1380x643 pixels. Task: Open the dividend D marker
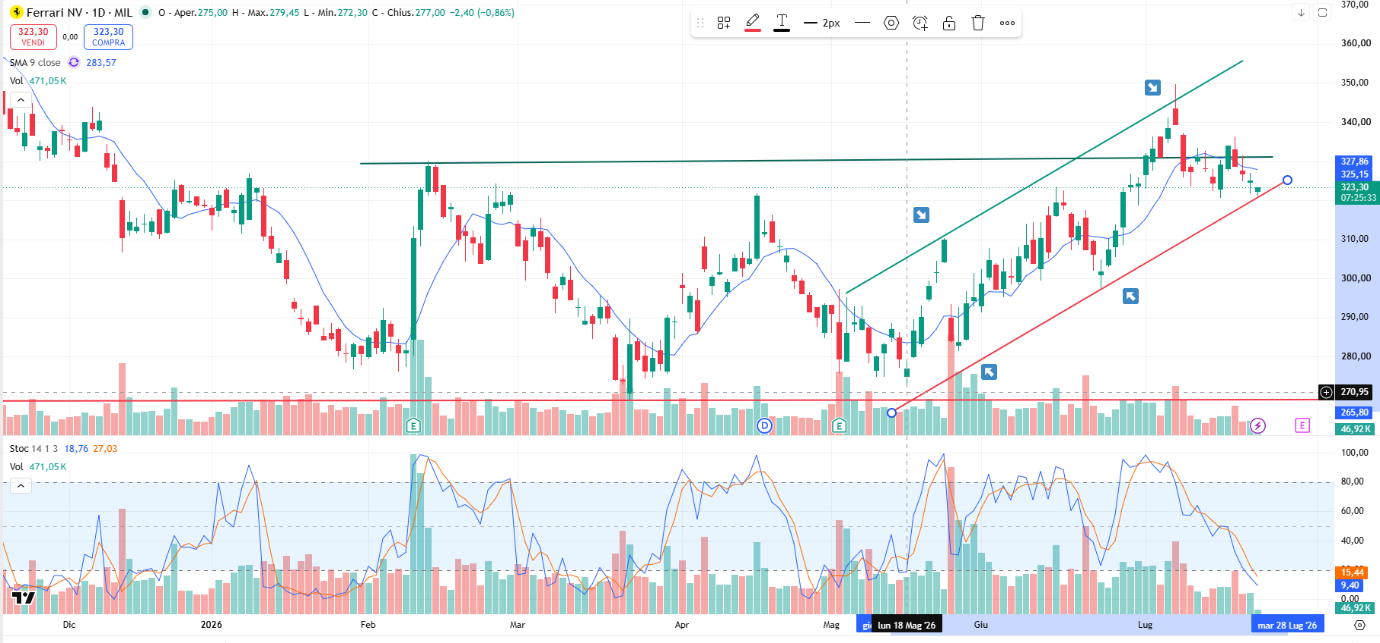tap(766, 426)
